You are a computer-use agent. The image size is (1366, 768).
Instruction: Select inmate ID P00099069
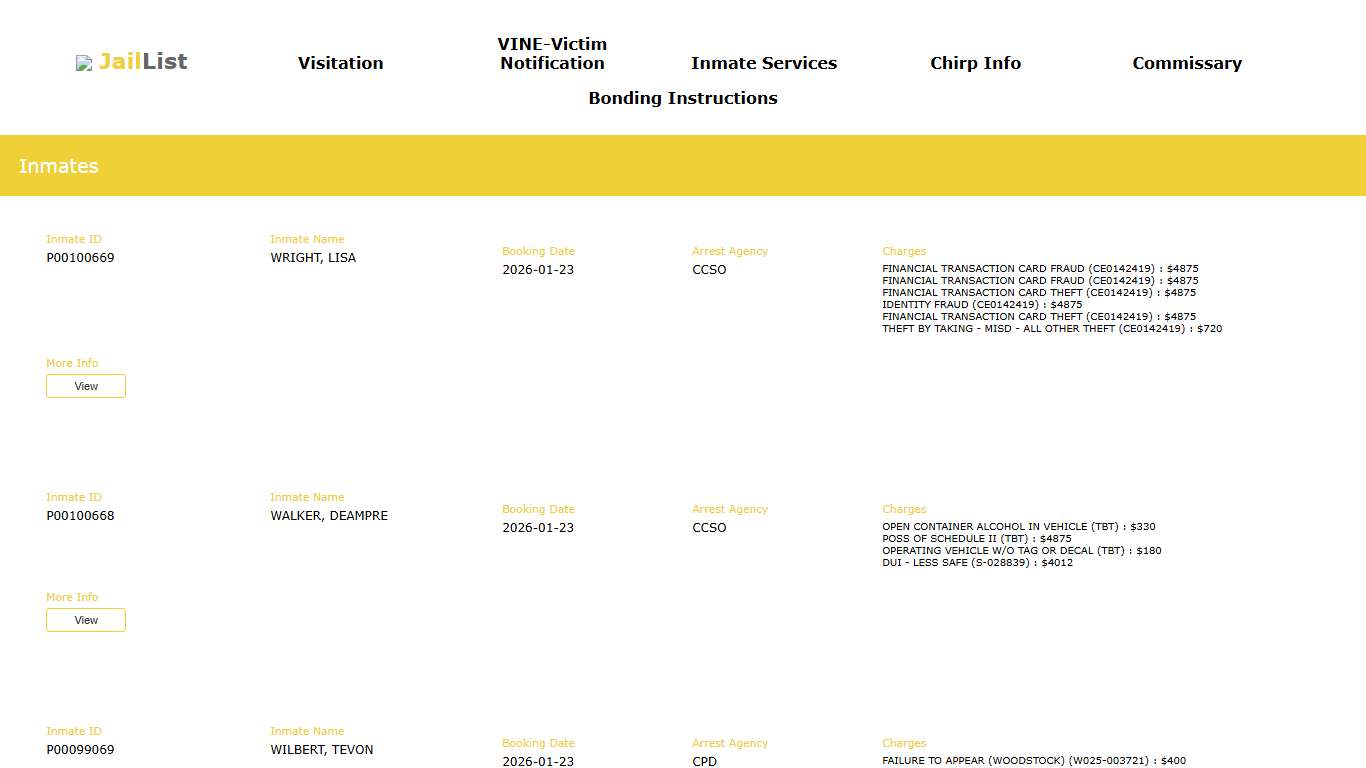[x=80, y=750]
